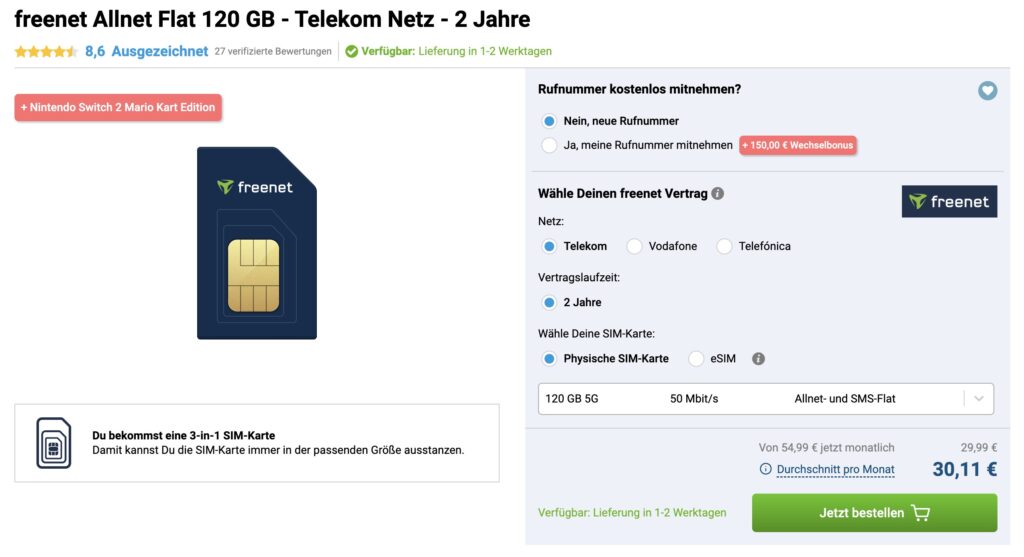
Task: Click the tariff dropdown chevron arrow
Action: (978, 398)
